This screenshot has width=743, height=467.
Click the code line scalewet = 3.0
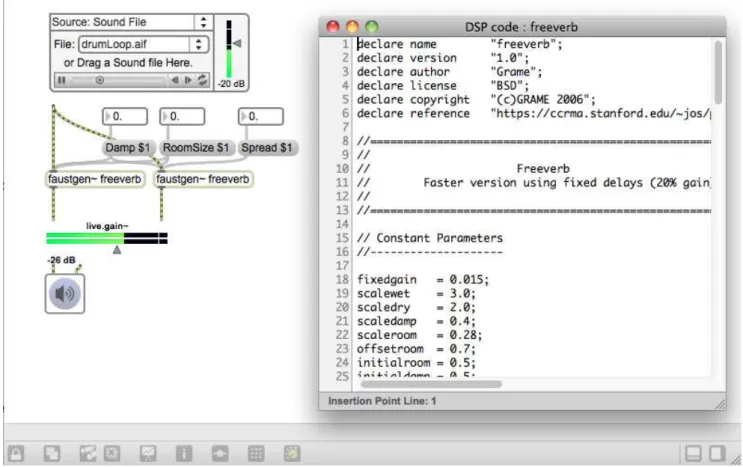point(416,293)
